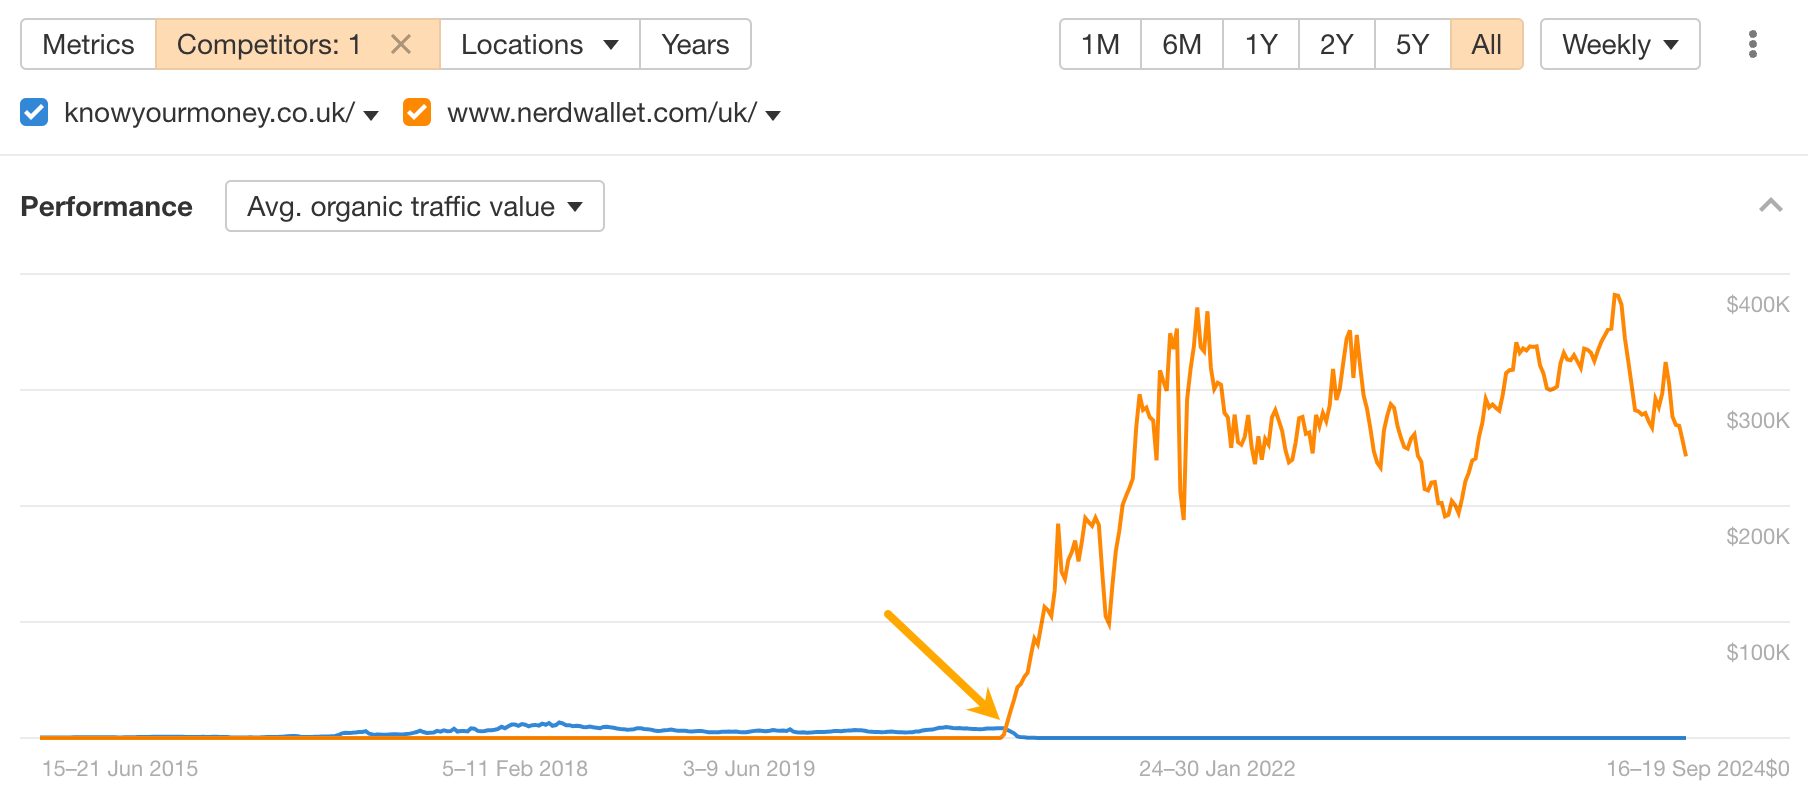
Task: Select the All time range
Action: [x=1486, y=44]
